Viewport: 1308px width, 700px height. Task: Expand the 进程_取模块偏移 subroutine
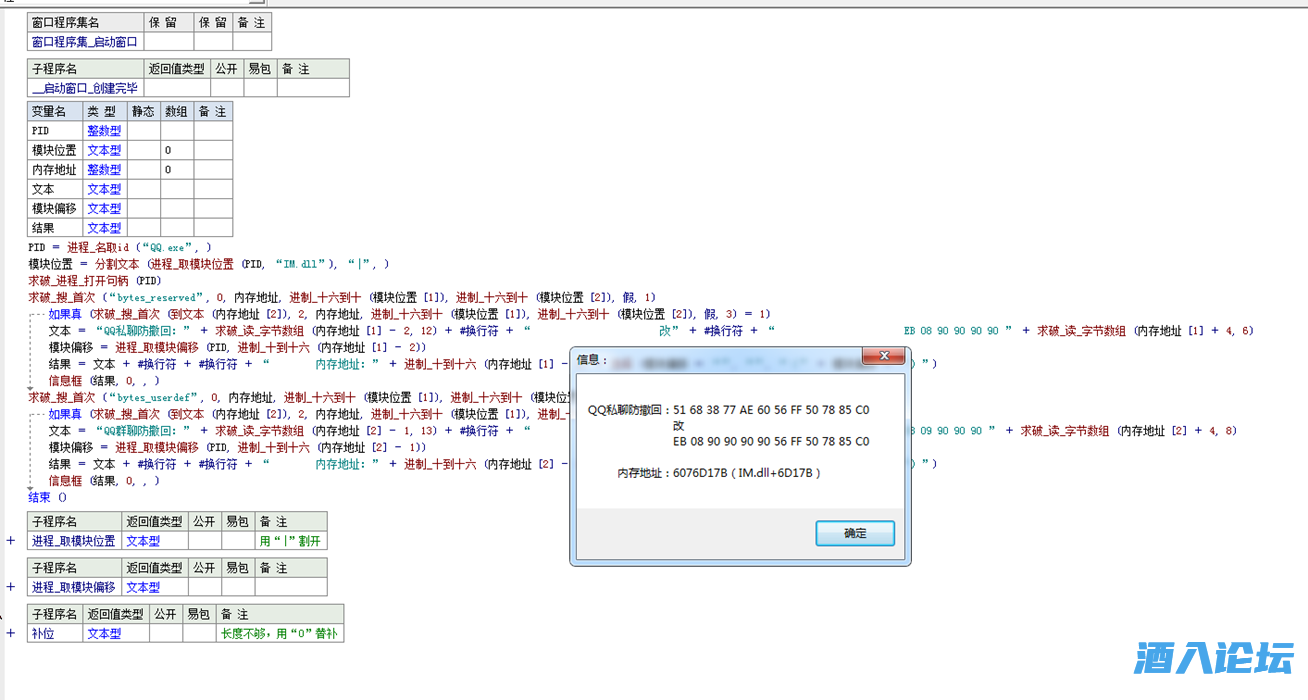[11, 587]
